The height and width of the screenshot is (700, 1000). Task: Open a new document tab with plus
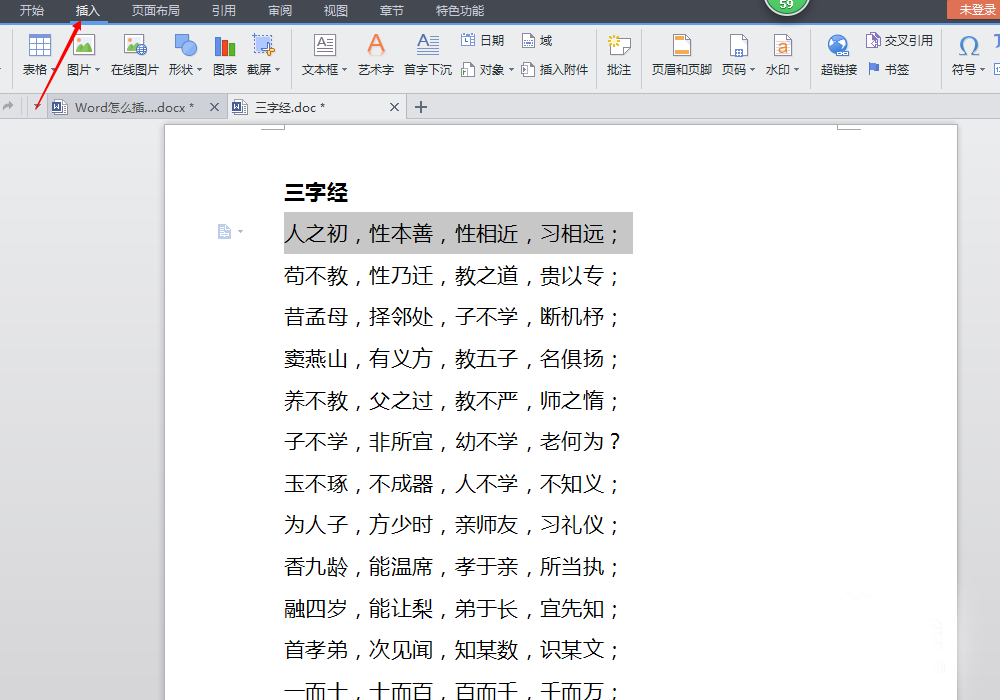click(421, 107)
